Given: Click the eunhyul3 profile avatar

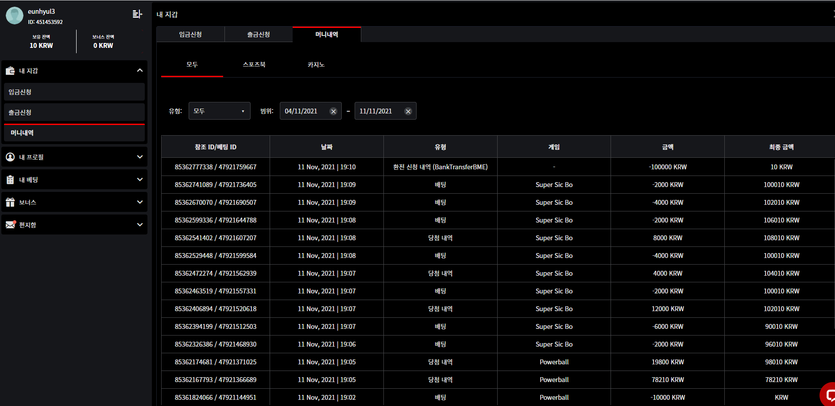Looking at the screenshot, I should [14, 15].
